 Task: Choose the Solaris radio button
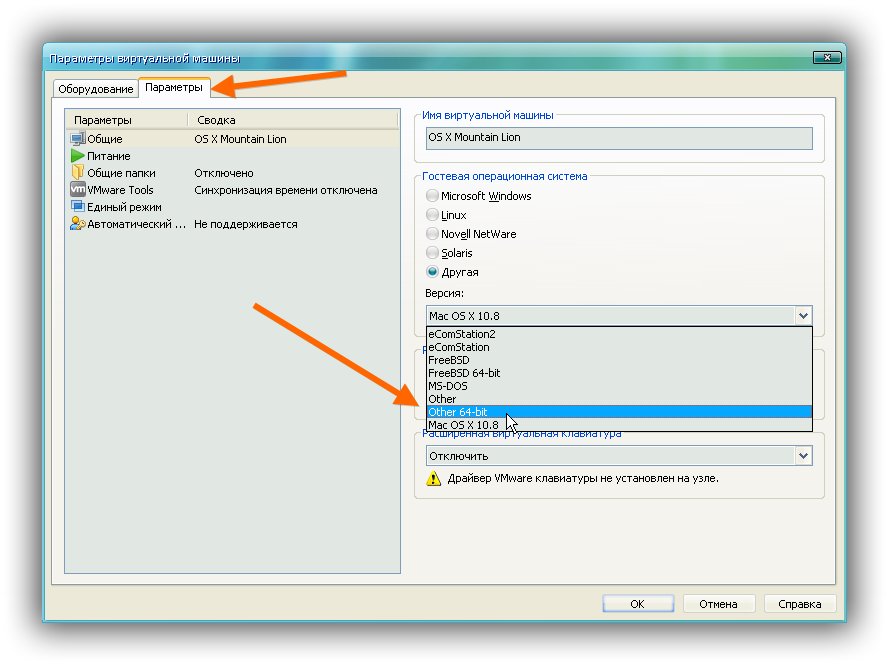pyautogui.click(x=432, y=253)
